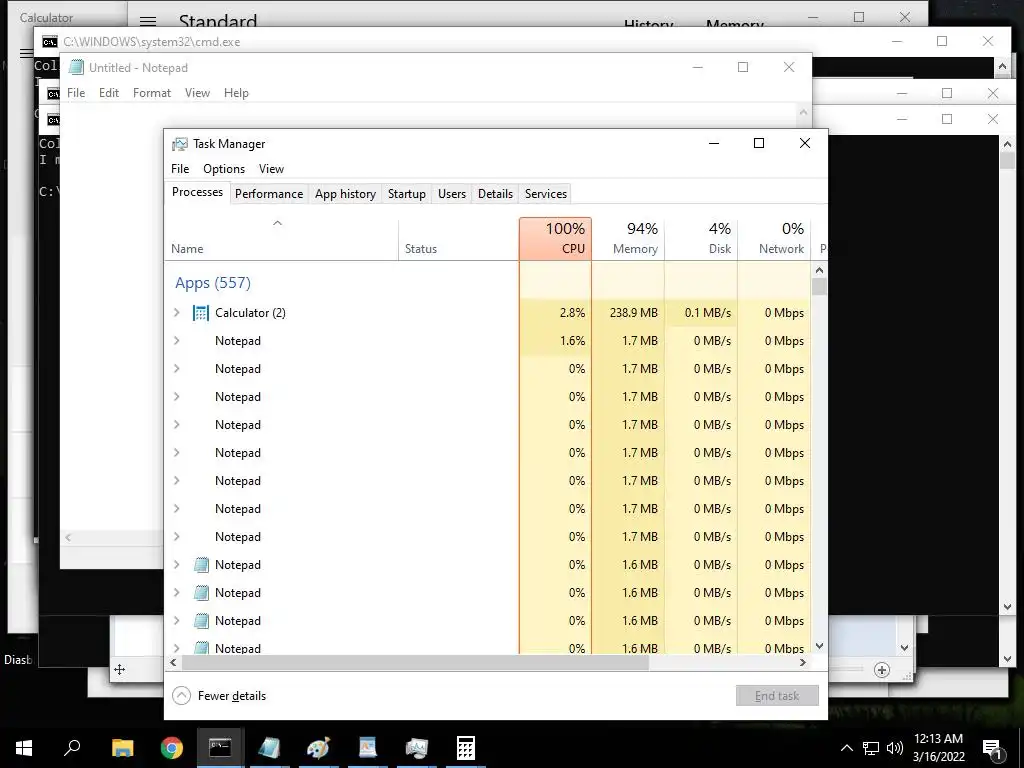The image size is (1024, 768).
Task: Click the Task Manager title bar icon
Action: click(x=180, y=144)
